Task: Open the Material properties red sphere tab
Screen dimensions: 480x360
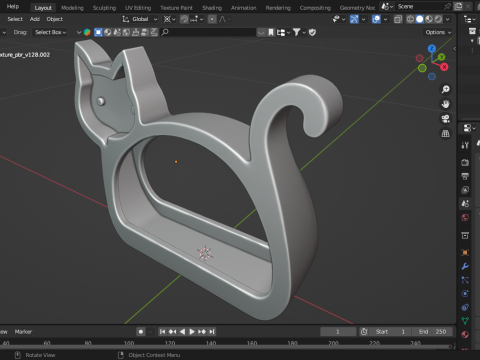Action: click(465, 334)
